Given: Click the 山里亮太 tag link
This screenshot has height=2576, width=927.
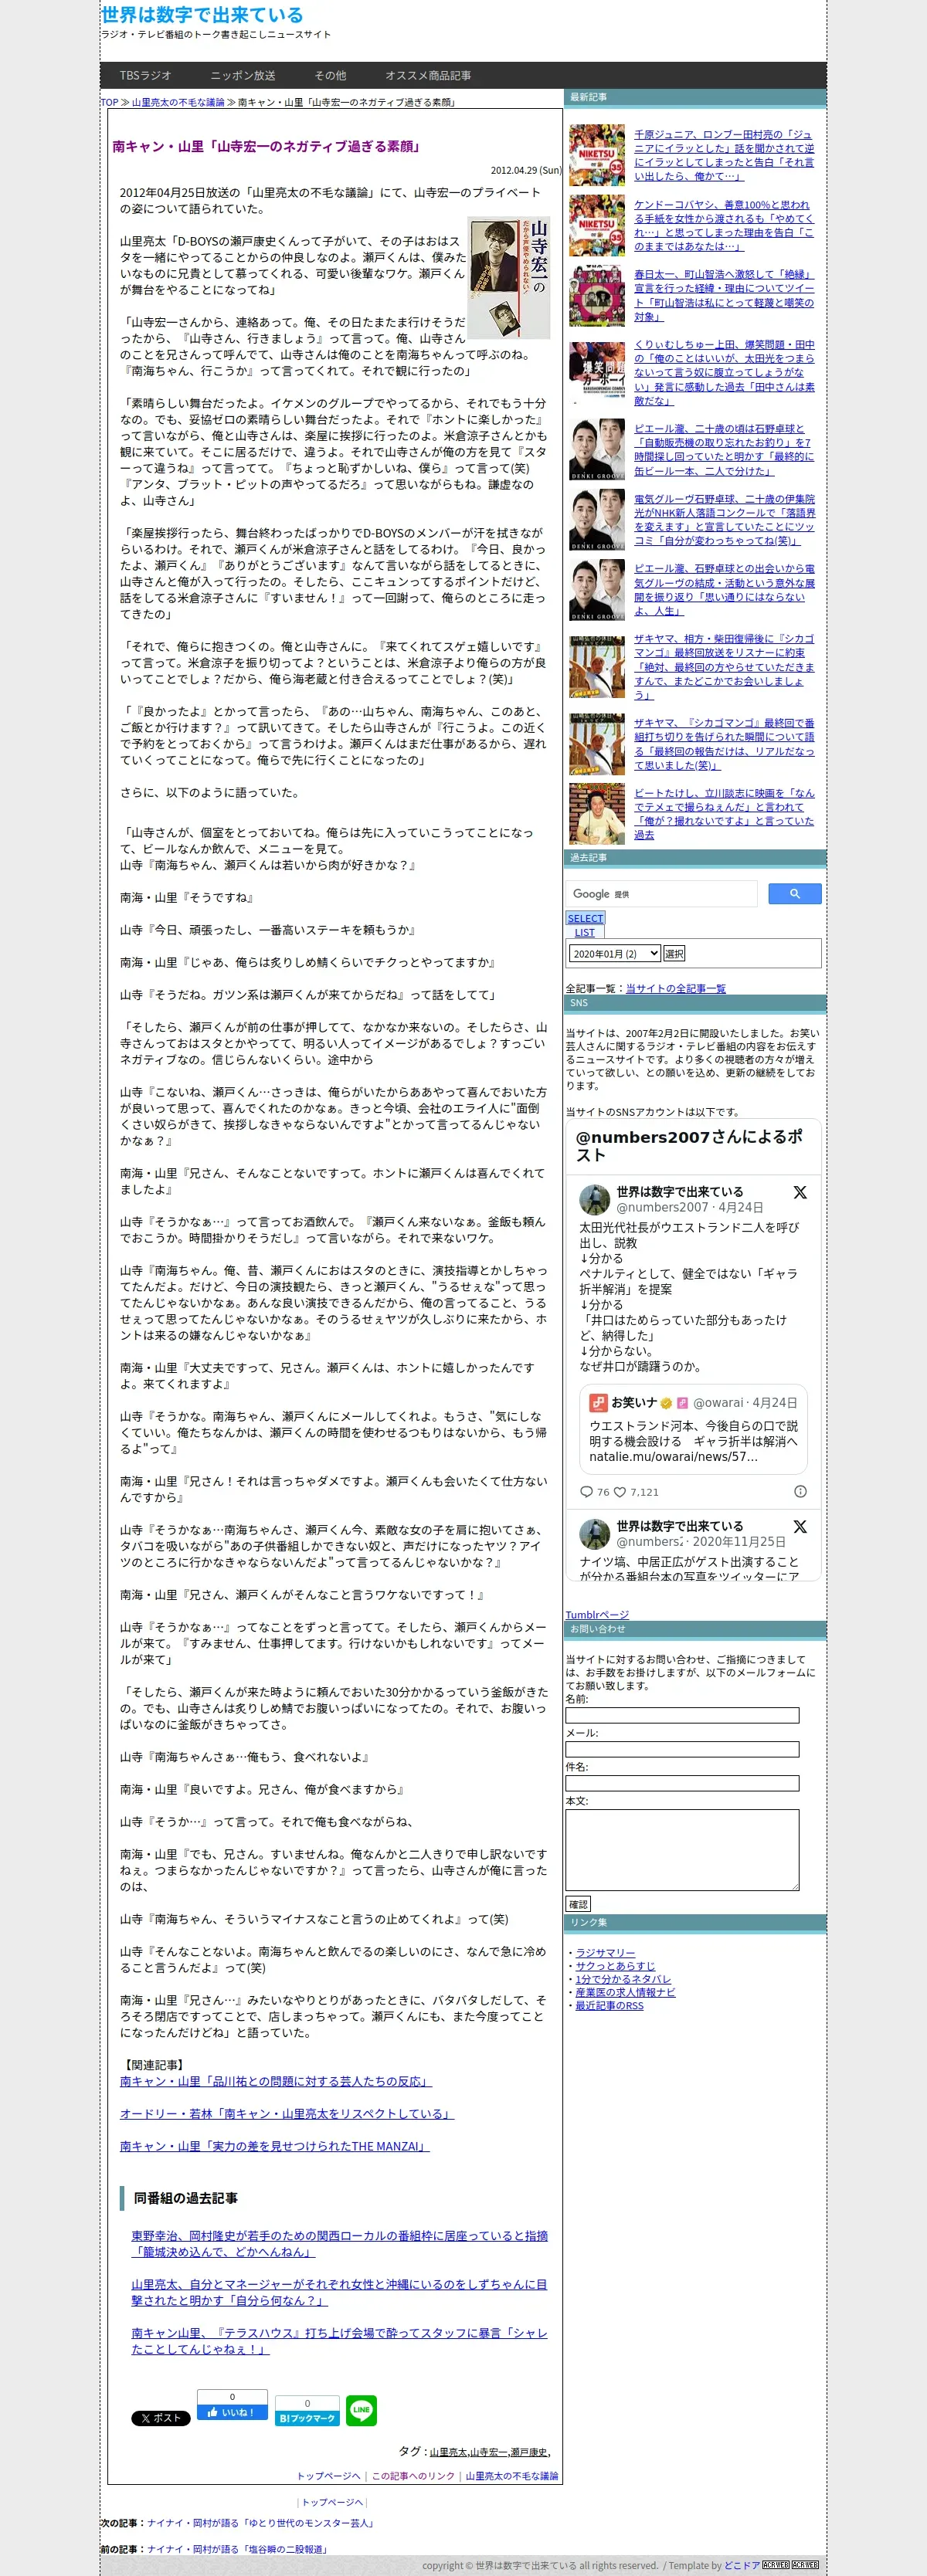Looking at the screenshot, I should pos(448,2452).
